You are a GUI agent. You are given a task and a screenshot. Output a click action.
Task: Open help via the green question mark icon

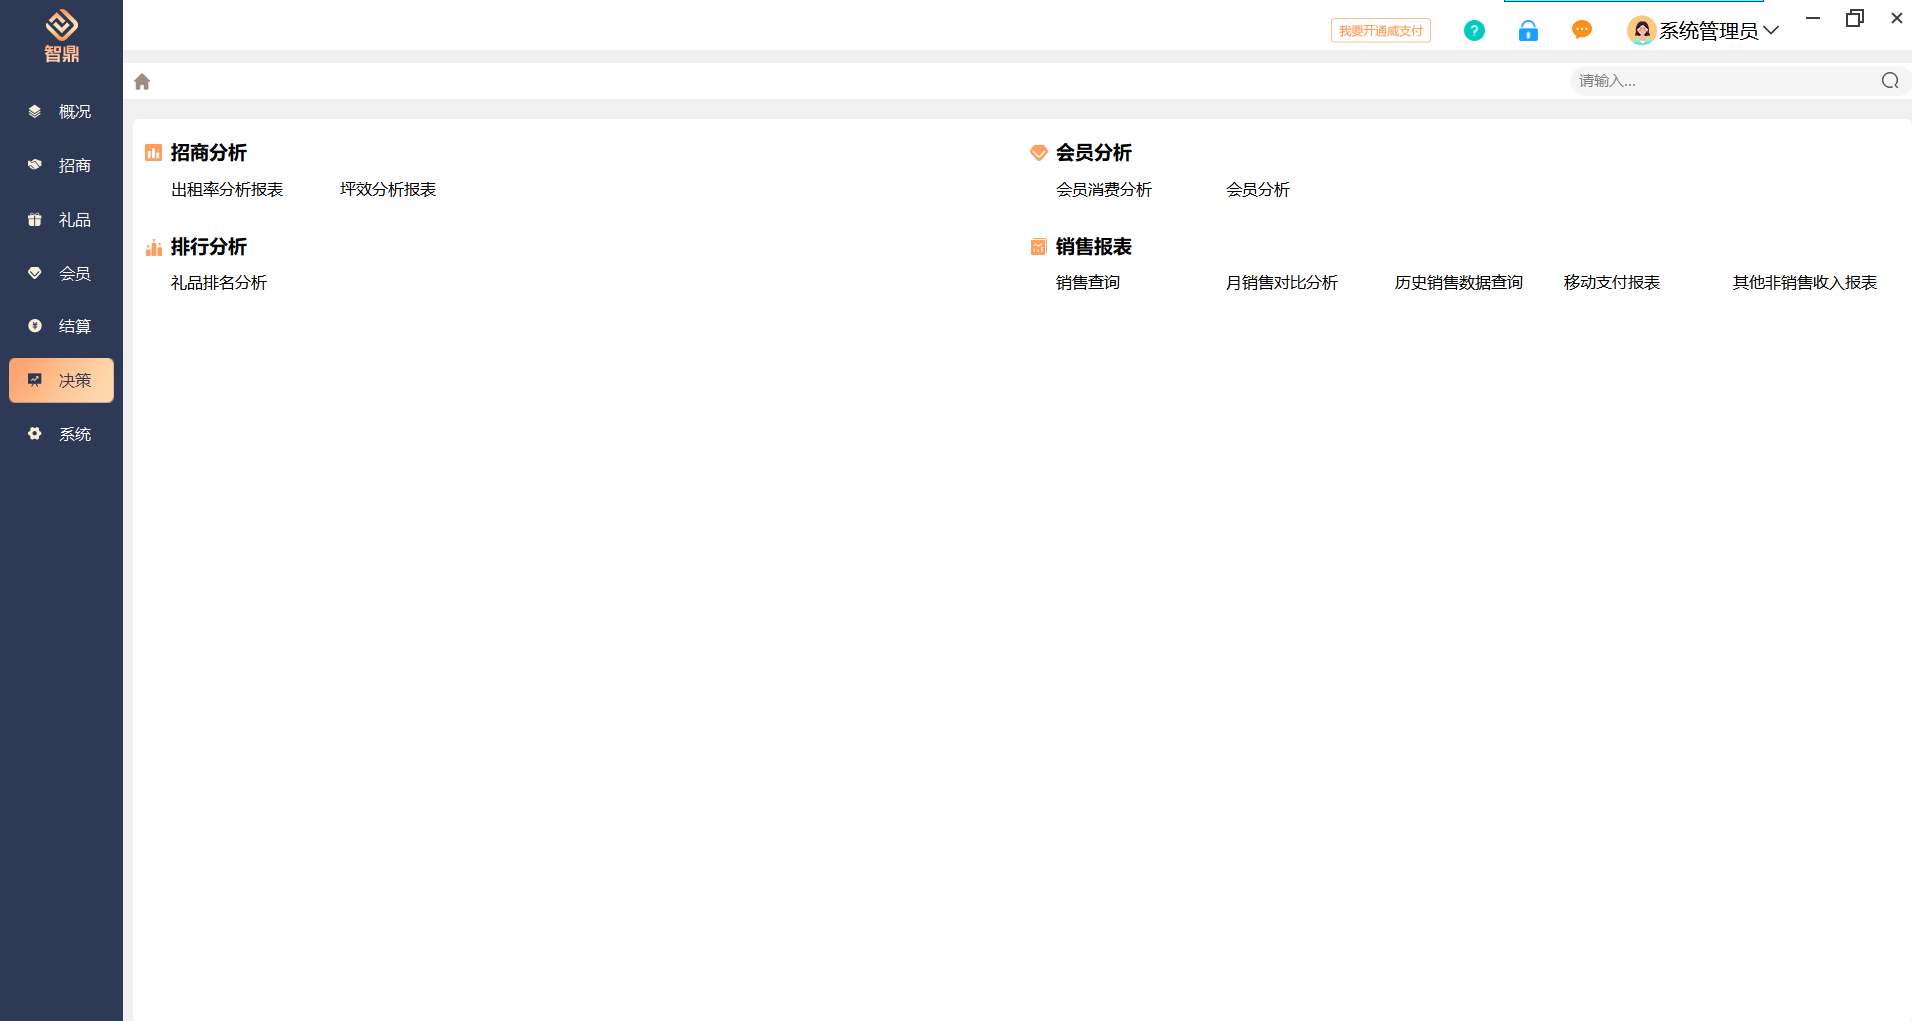point(1474,31)
